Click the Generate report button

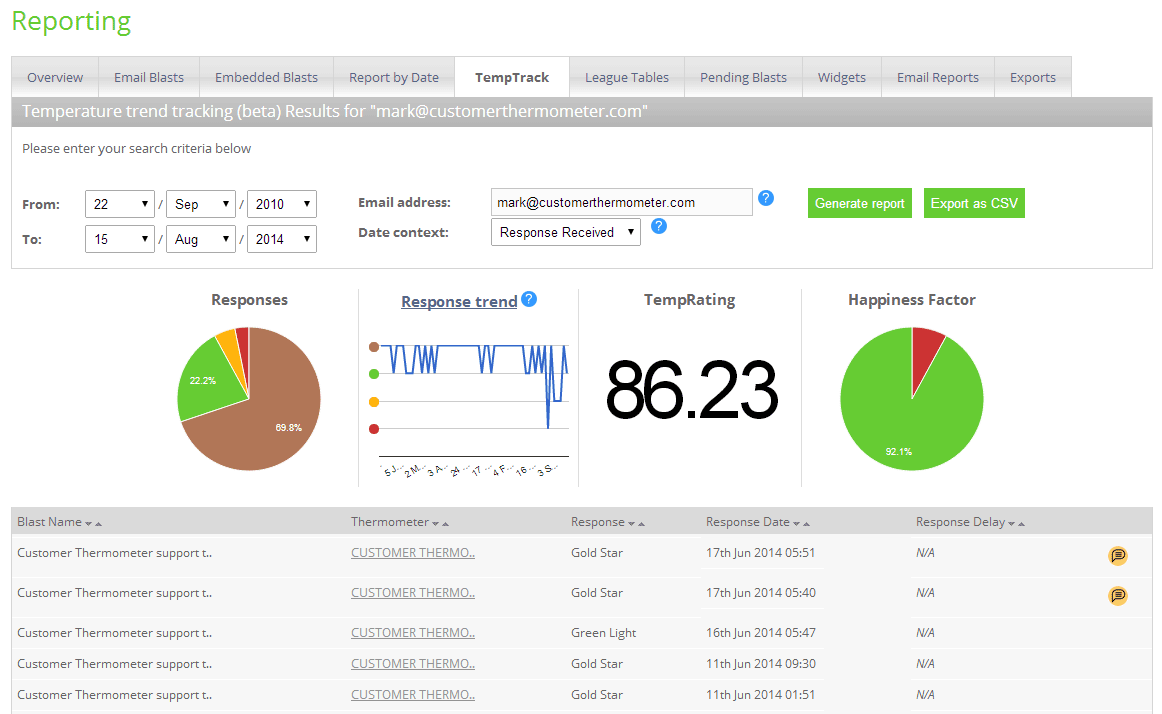pos(860,203)
